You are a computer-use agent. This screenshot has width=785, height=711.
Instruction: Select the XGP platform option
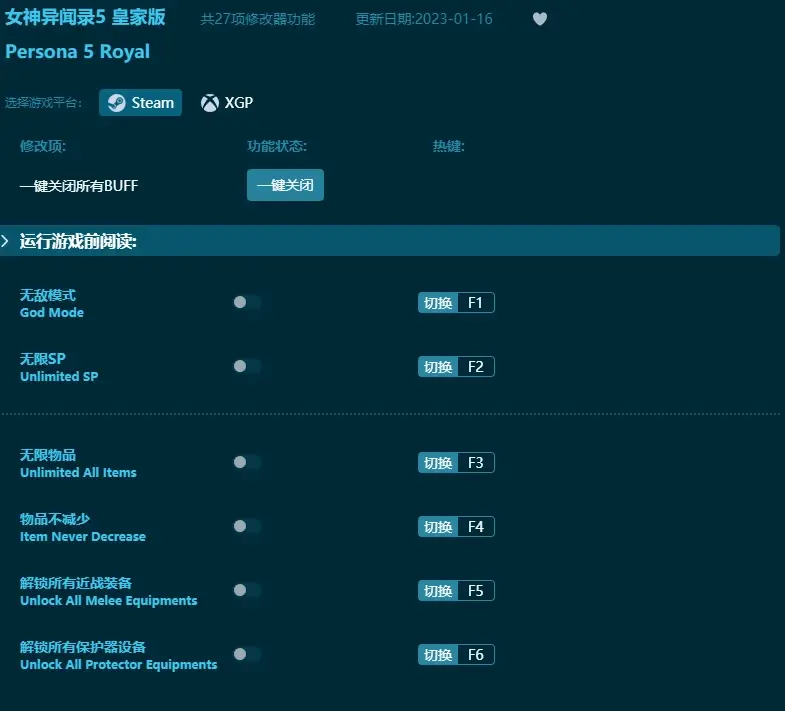click(227, 103)
